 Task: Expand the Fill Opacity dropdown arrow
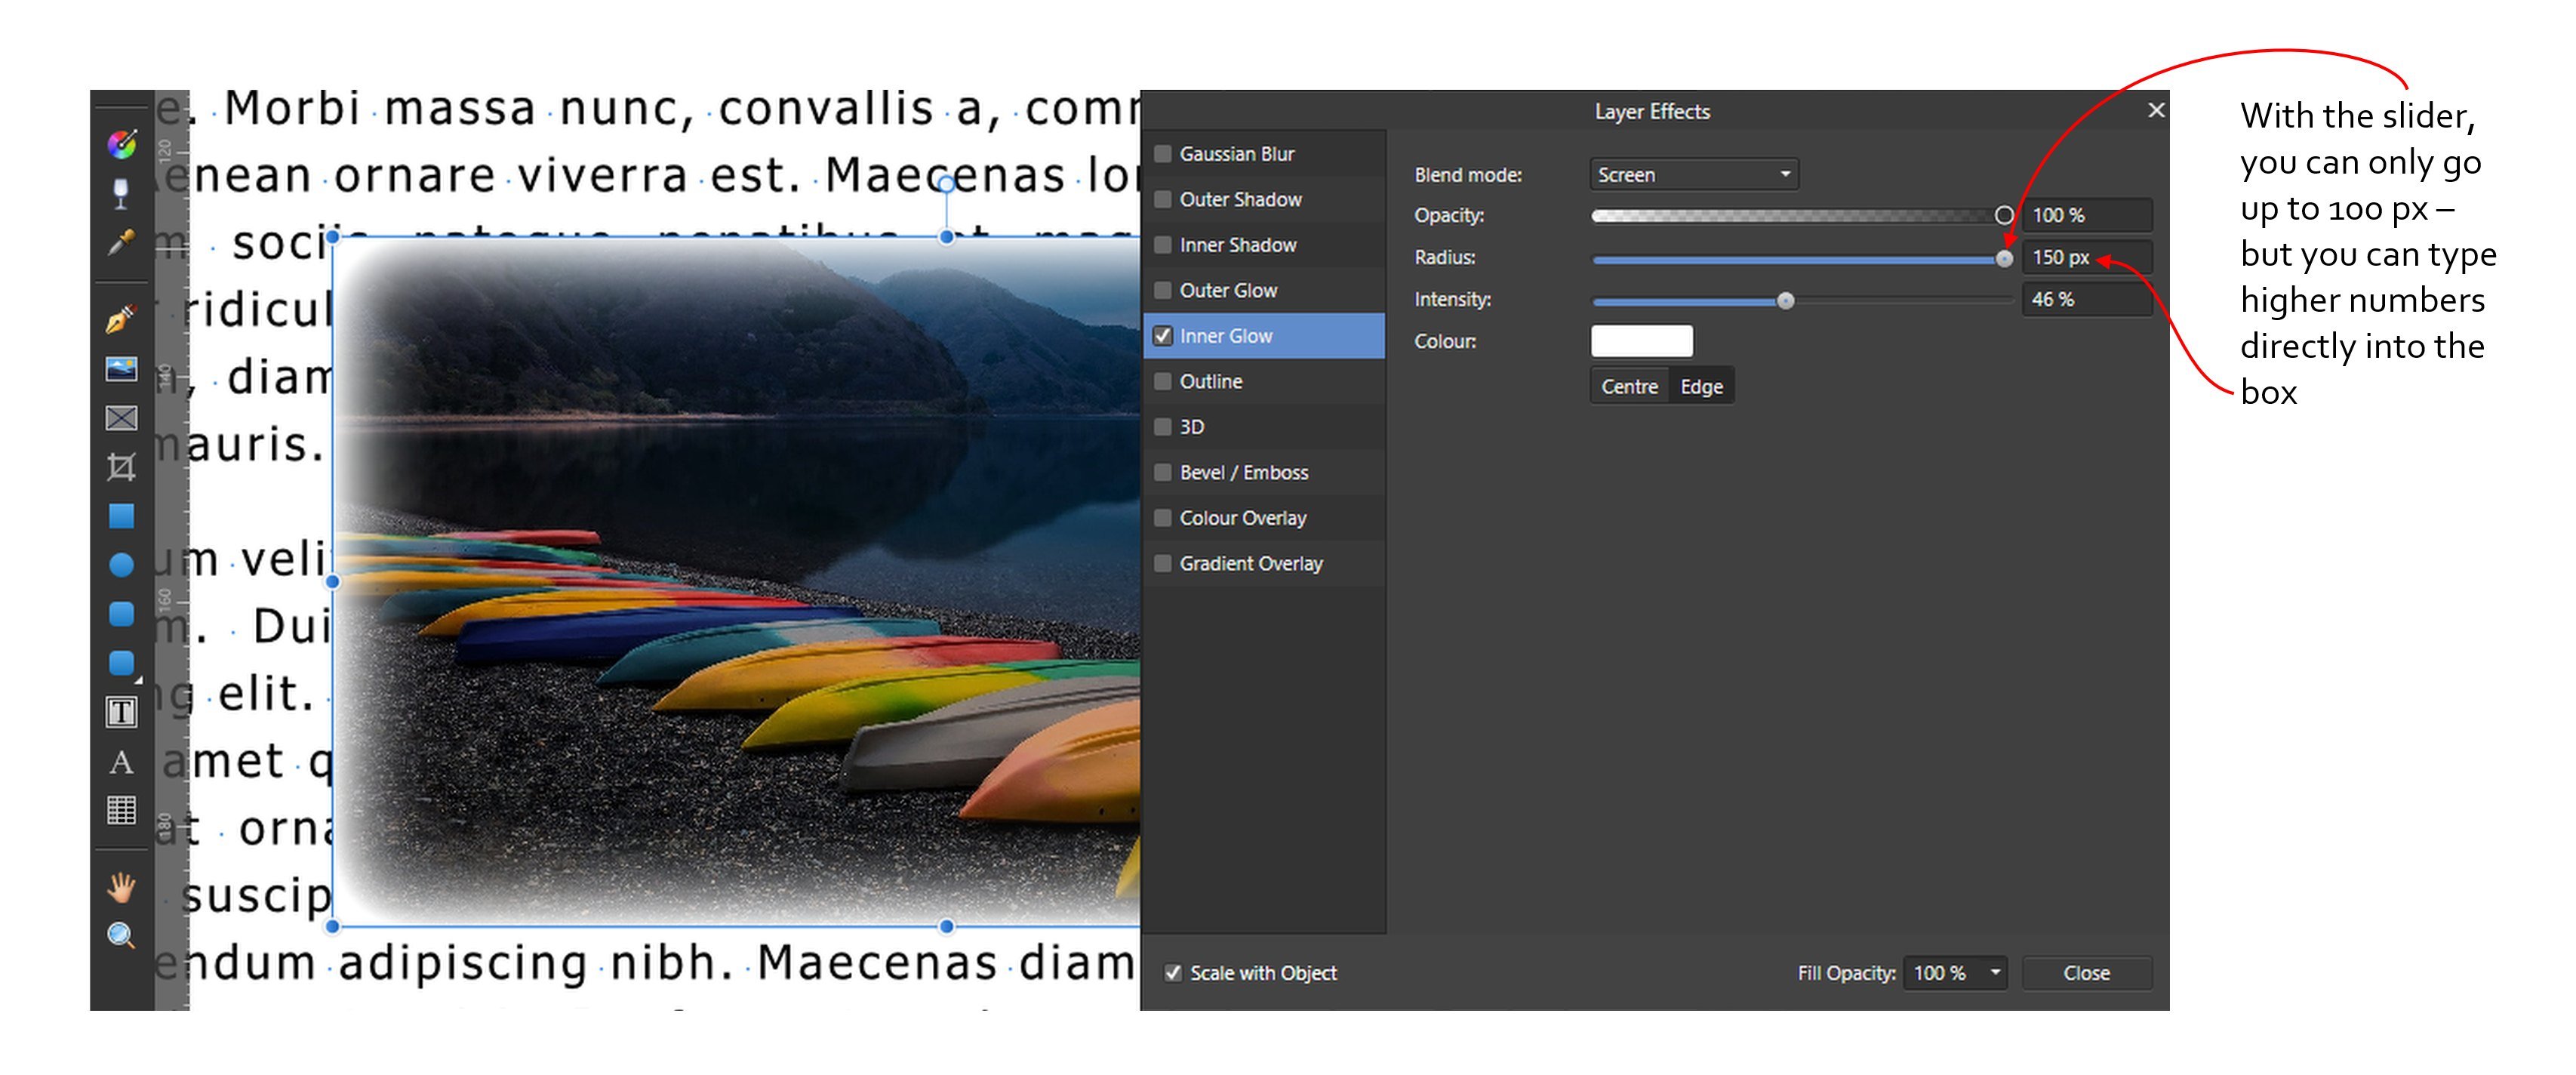[x=1995, y=973]
